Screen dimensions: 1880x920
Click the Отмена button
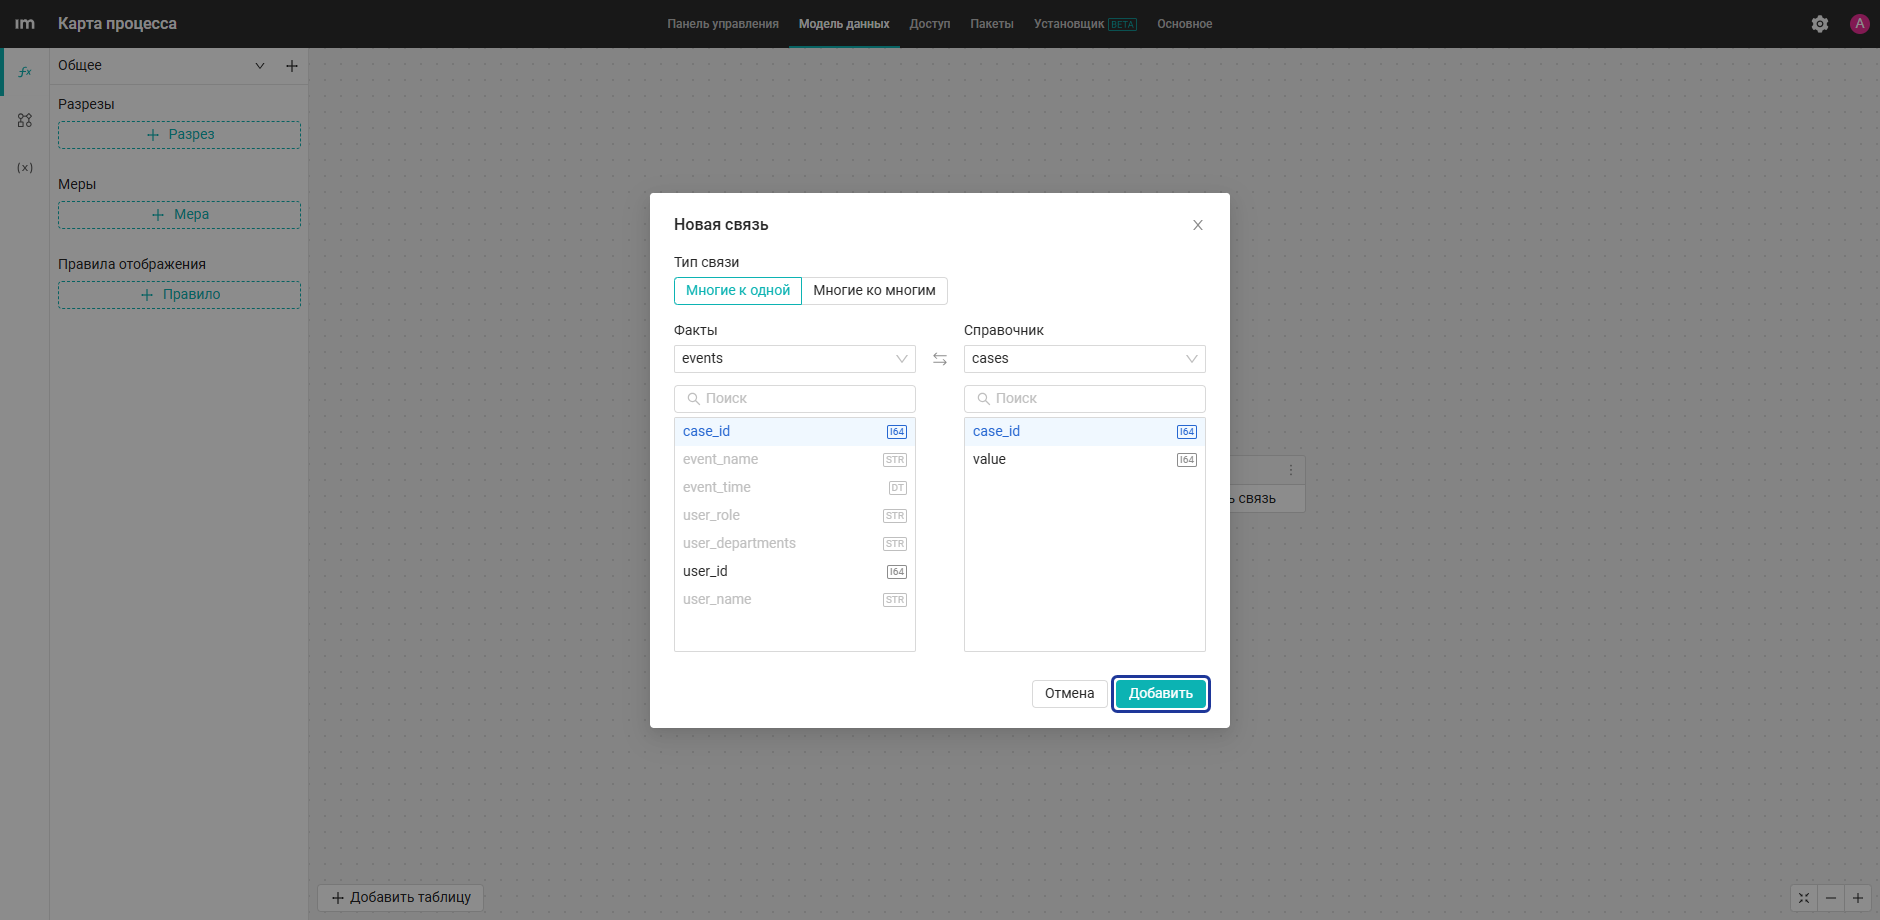(x=1070, y=694)
